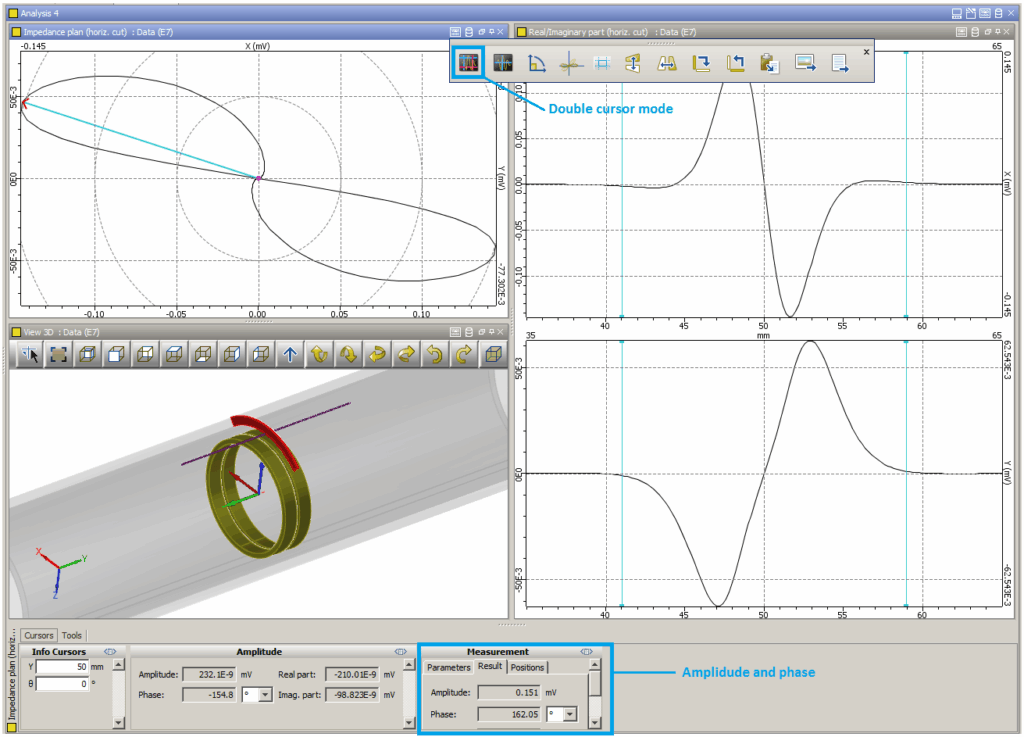1024x737 pixels.
Task: Click the blue up arrow in View 3D toolbar
Action: pos(289,355)
